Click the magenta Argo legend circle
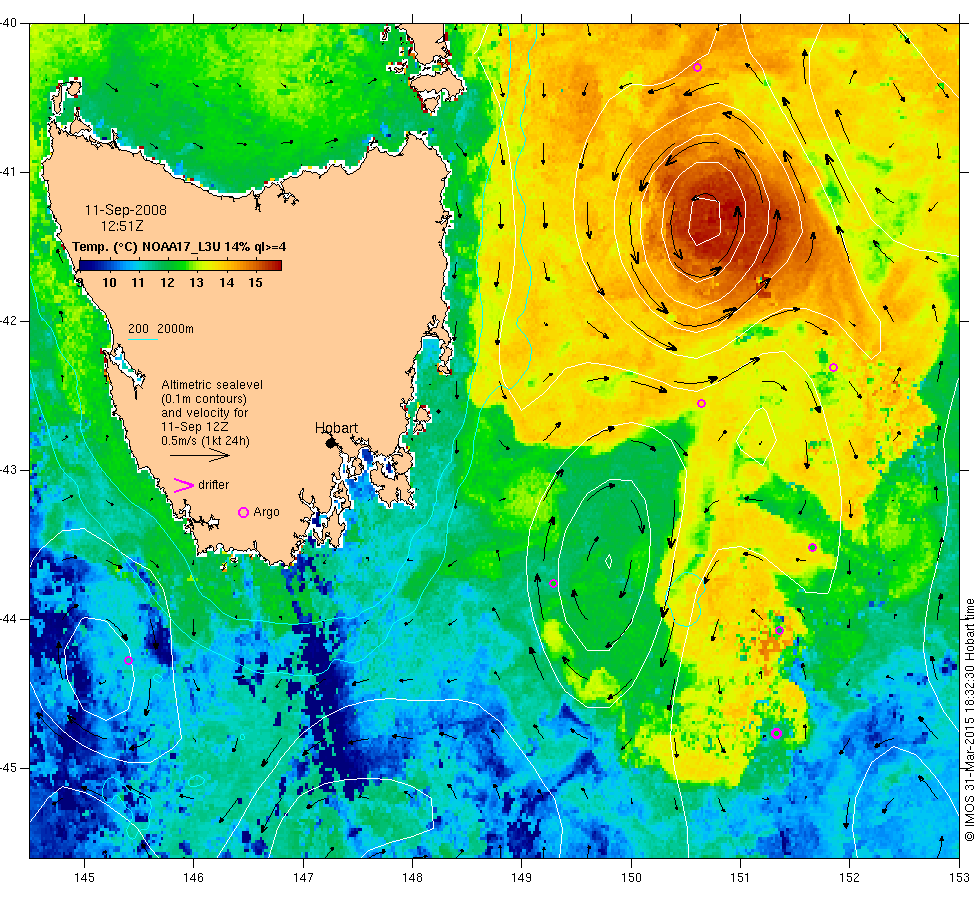The height and width of the screenshot is (900, 980). click(244, 512)
